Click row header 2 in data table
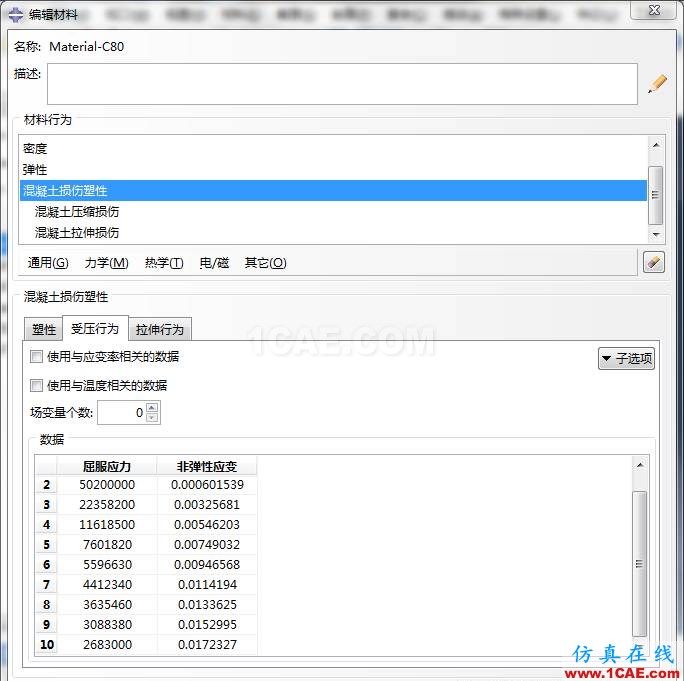This screenshot has height=681, width=684. click(46, 485)
